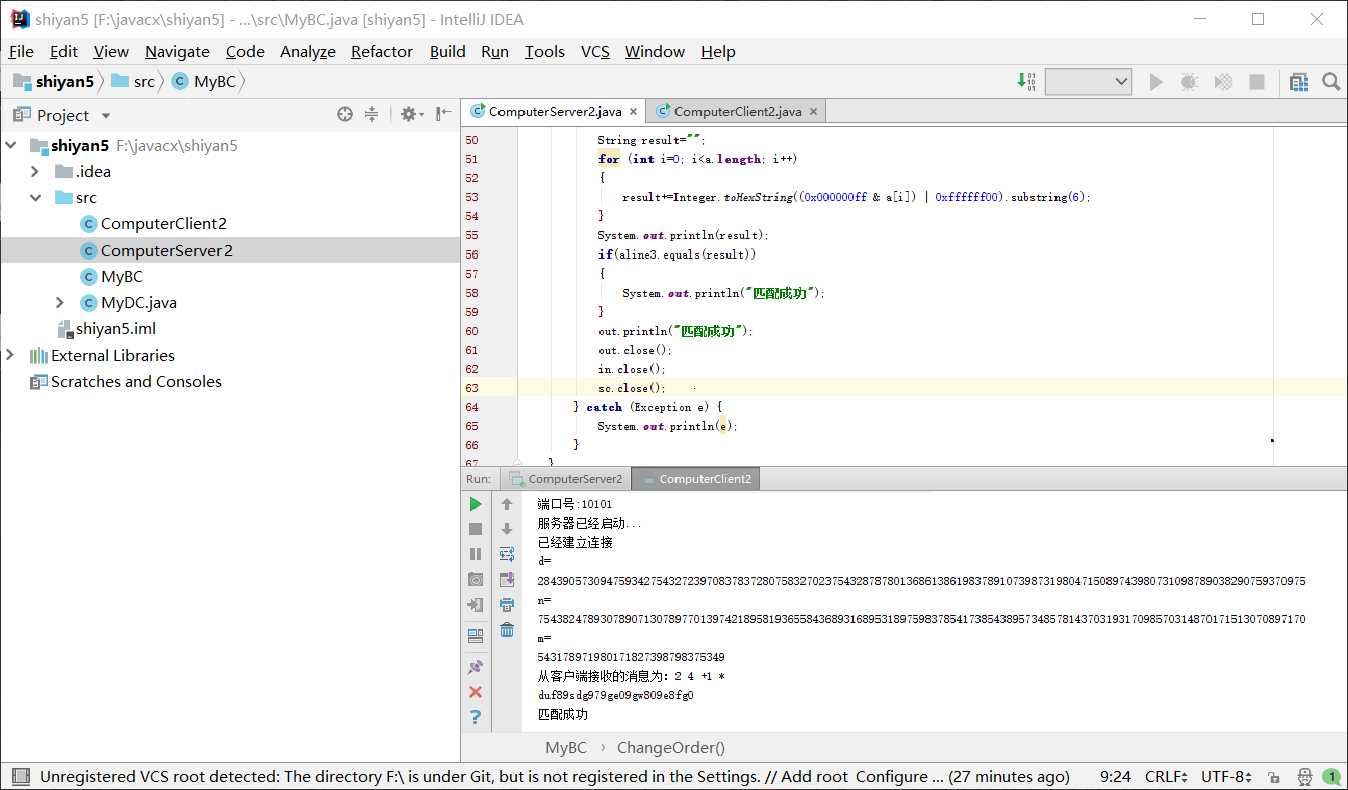Close the Run tab with the red X
Viewport: 1348px width, 790px height.
point(476,692)
